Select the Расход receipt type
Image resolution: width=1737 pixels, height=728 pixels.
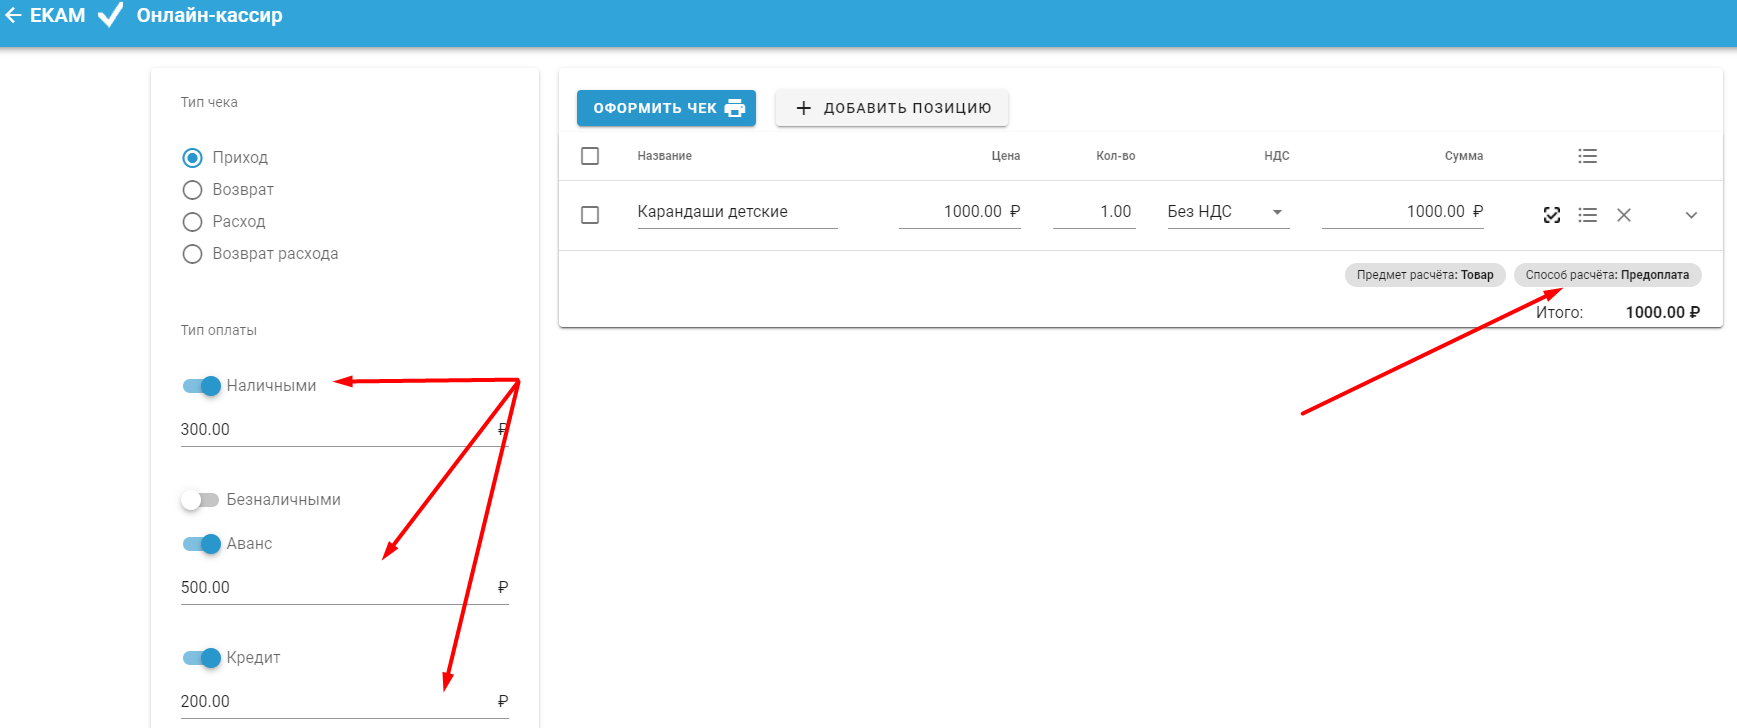tap(192, 222)
